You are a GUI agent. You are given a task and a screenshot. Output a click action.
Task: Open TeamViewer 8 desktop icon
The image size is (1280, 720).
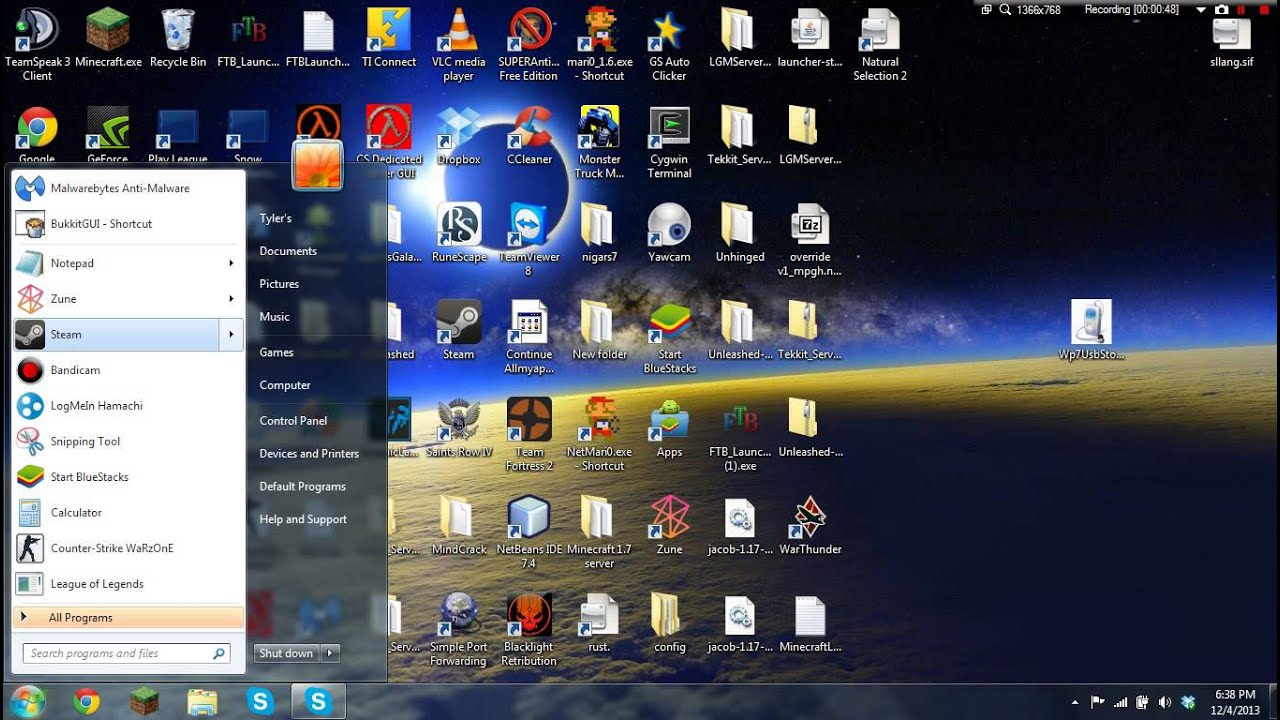click(x=529, y=239)
